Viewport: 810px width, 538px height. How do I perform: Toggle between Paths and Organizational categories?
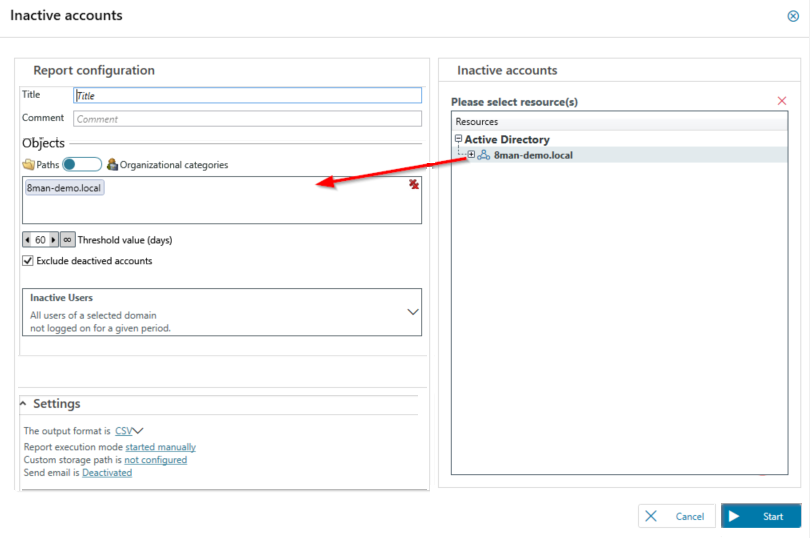click(x=81, y=165)
